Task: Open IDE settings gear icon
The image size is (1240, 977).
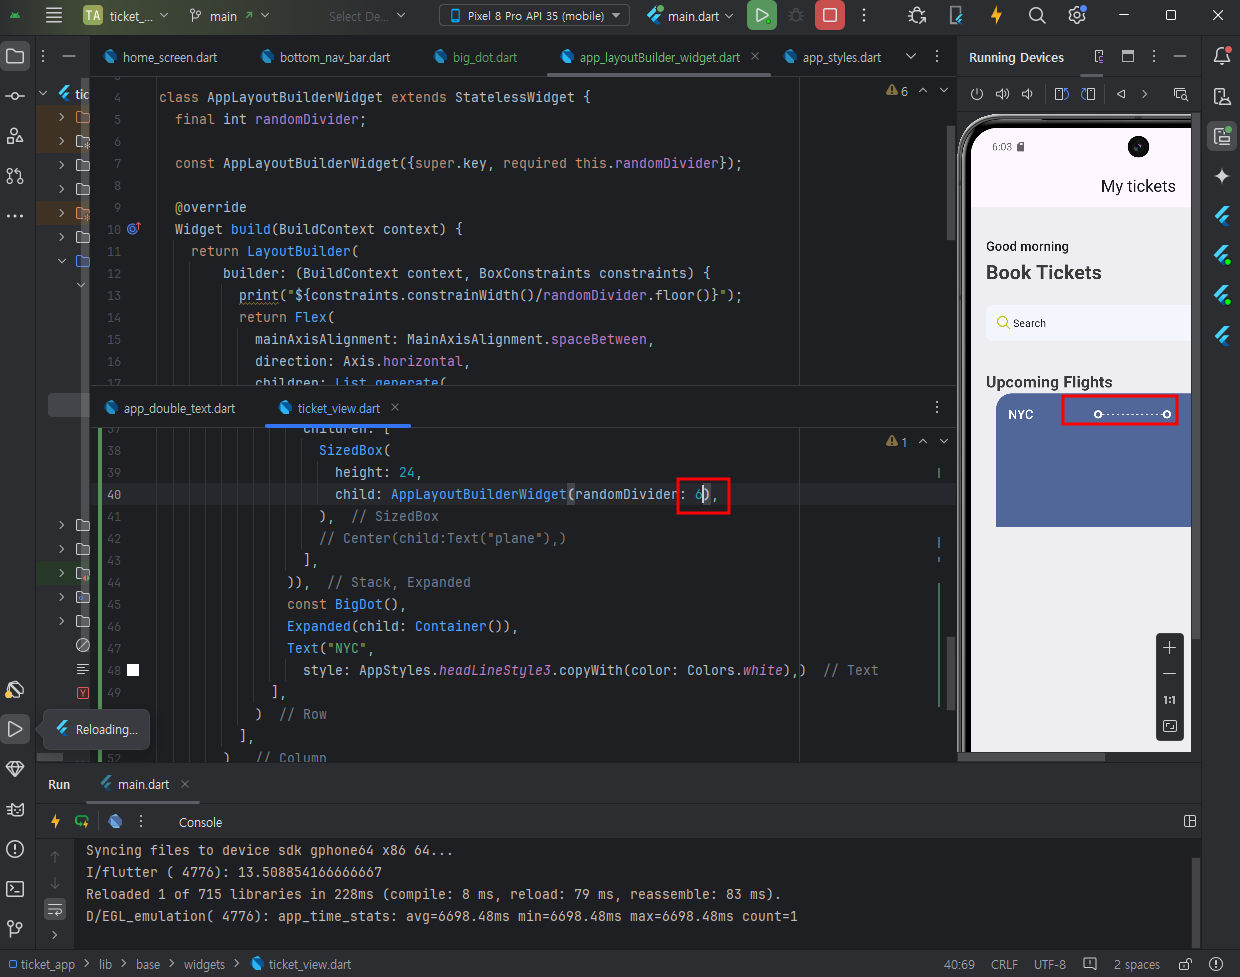Action: [1077, 15]
